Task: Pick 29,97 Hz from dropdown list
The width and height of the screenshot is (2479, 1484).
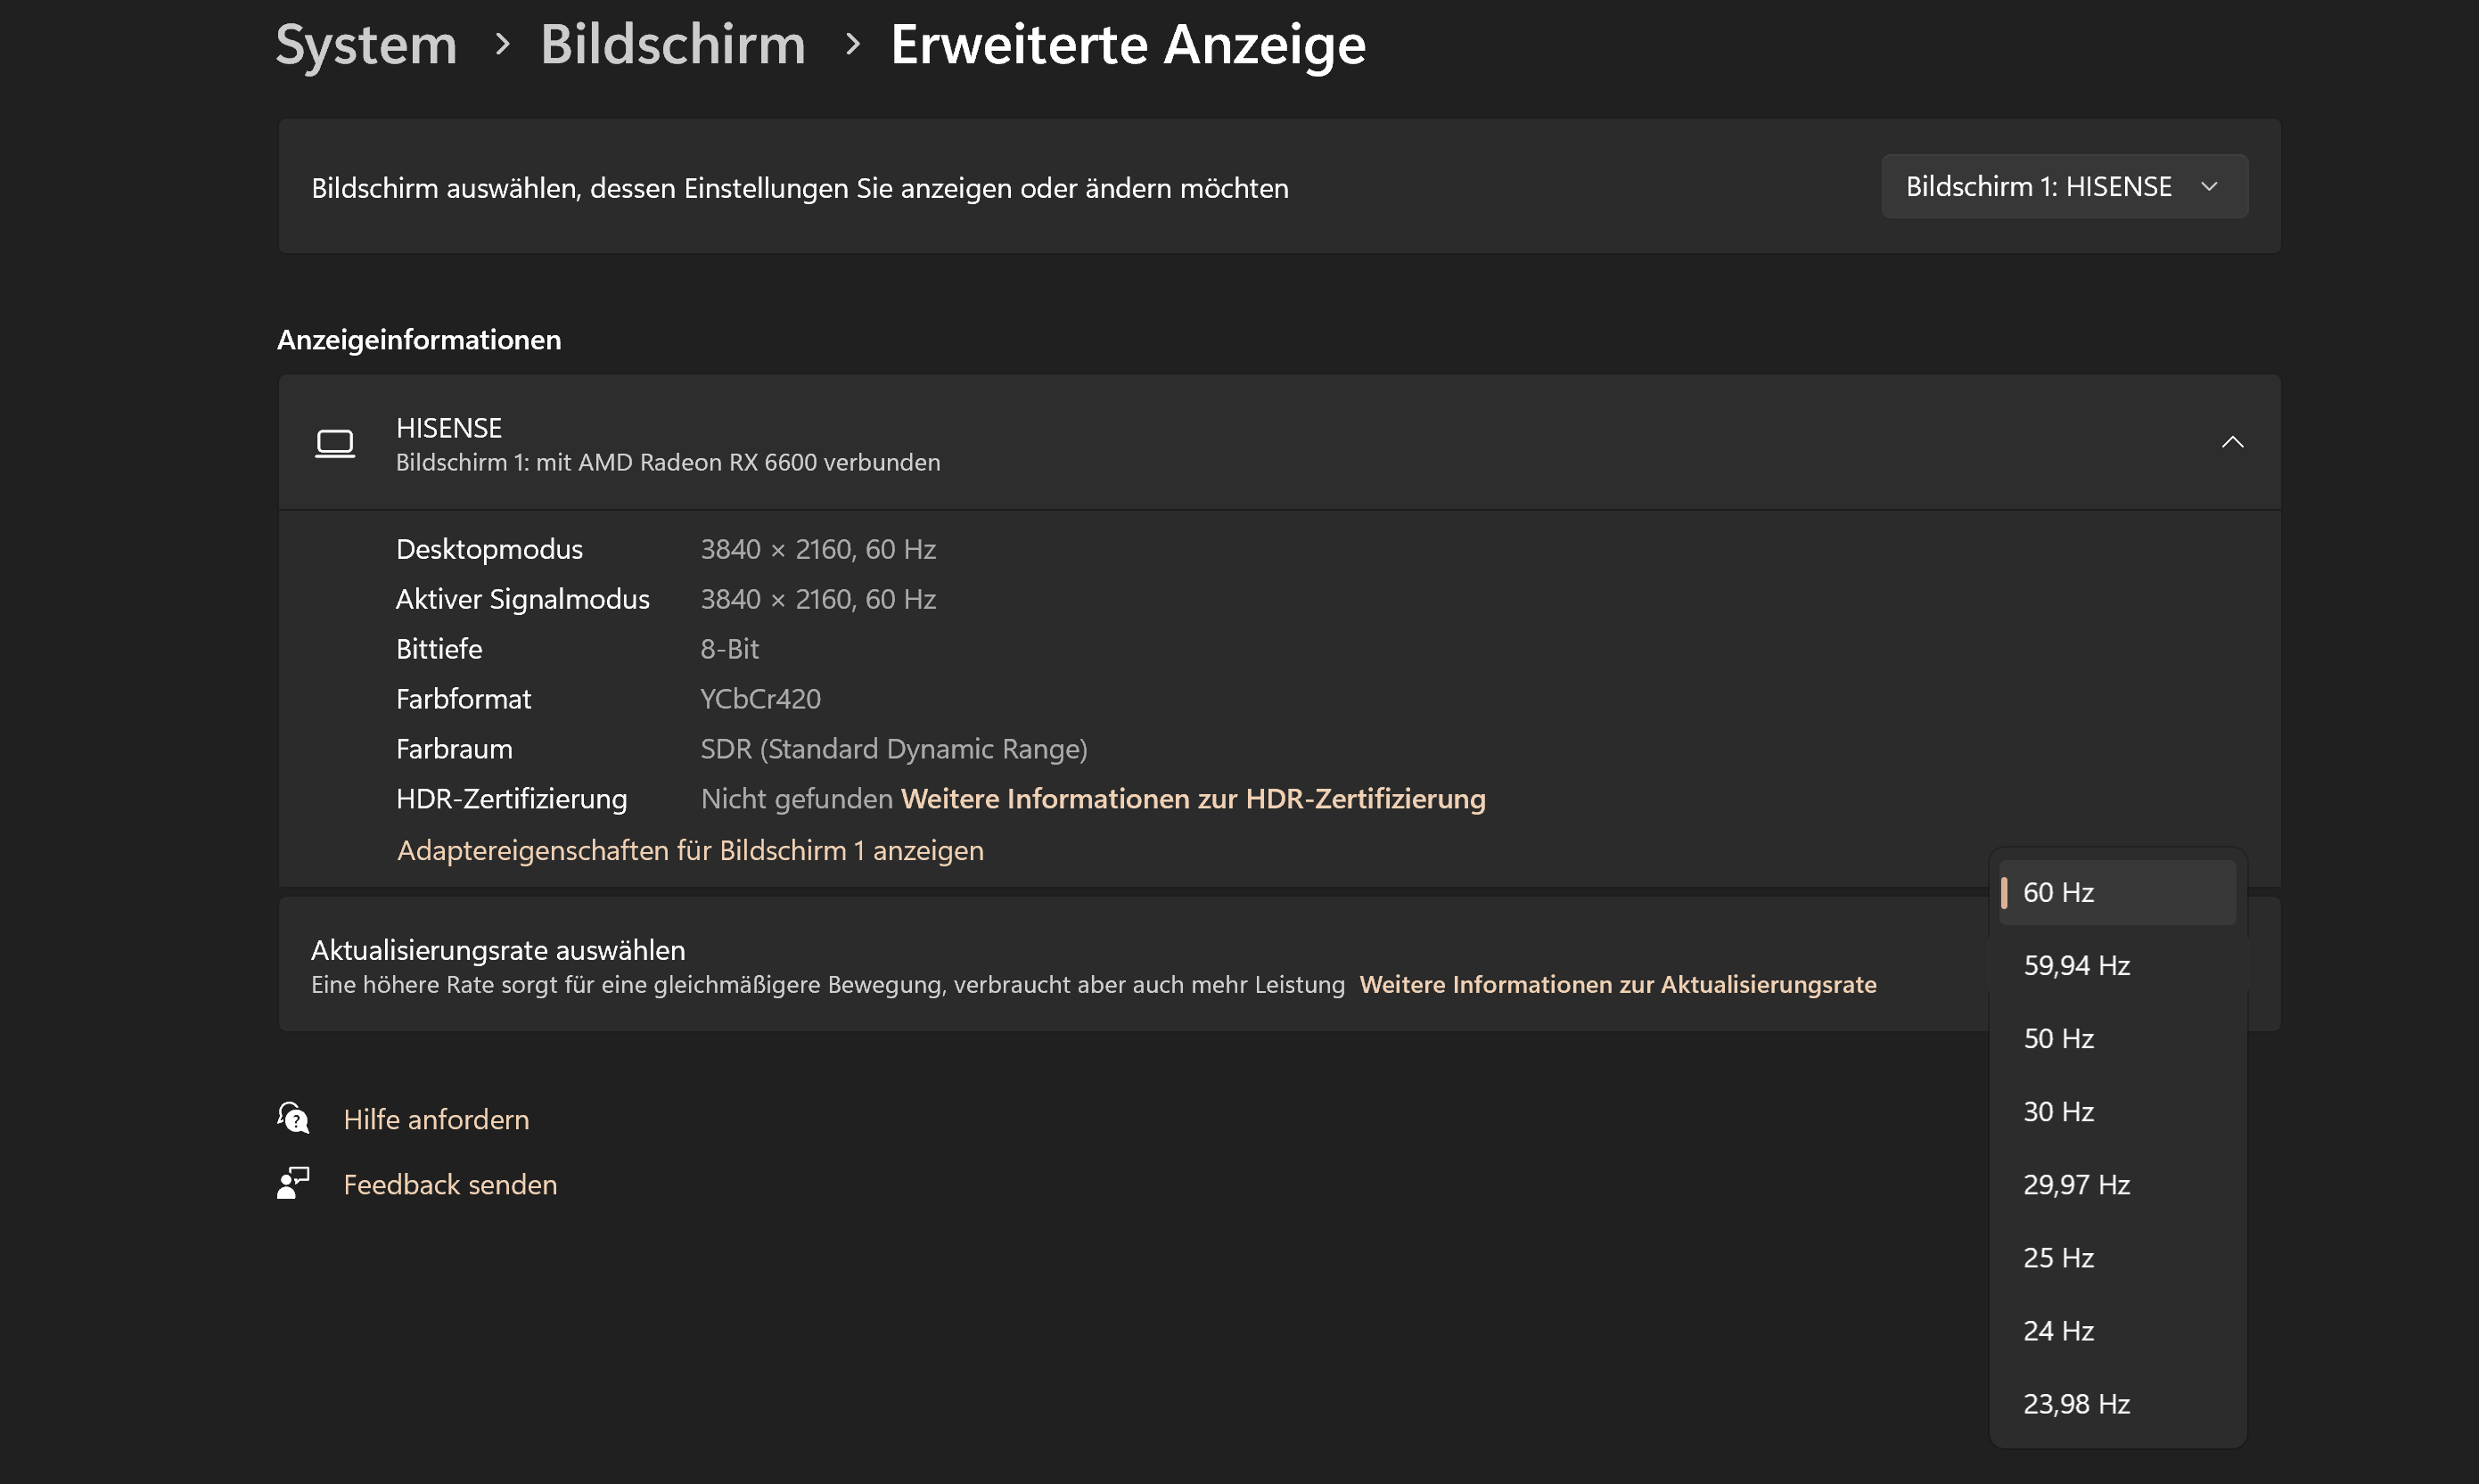Action: click(2116, 1184)
